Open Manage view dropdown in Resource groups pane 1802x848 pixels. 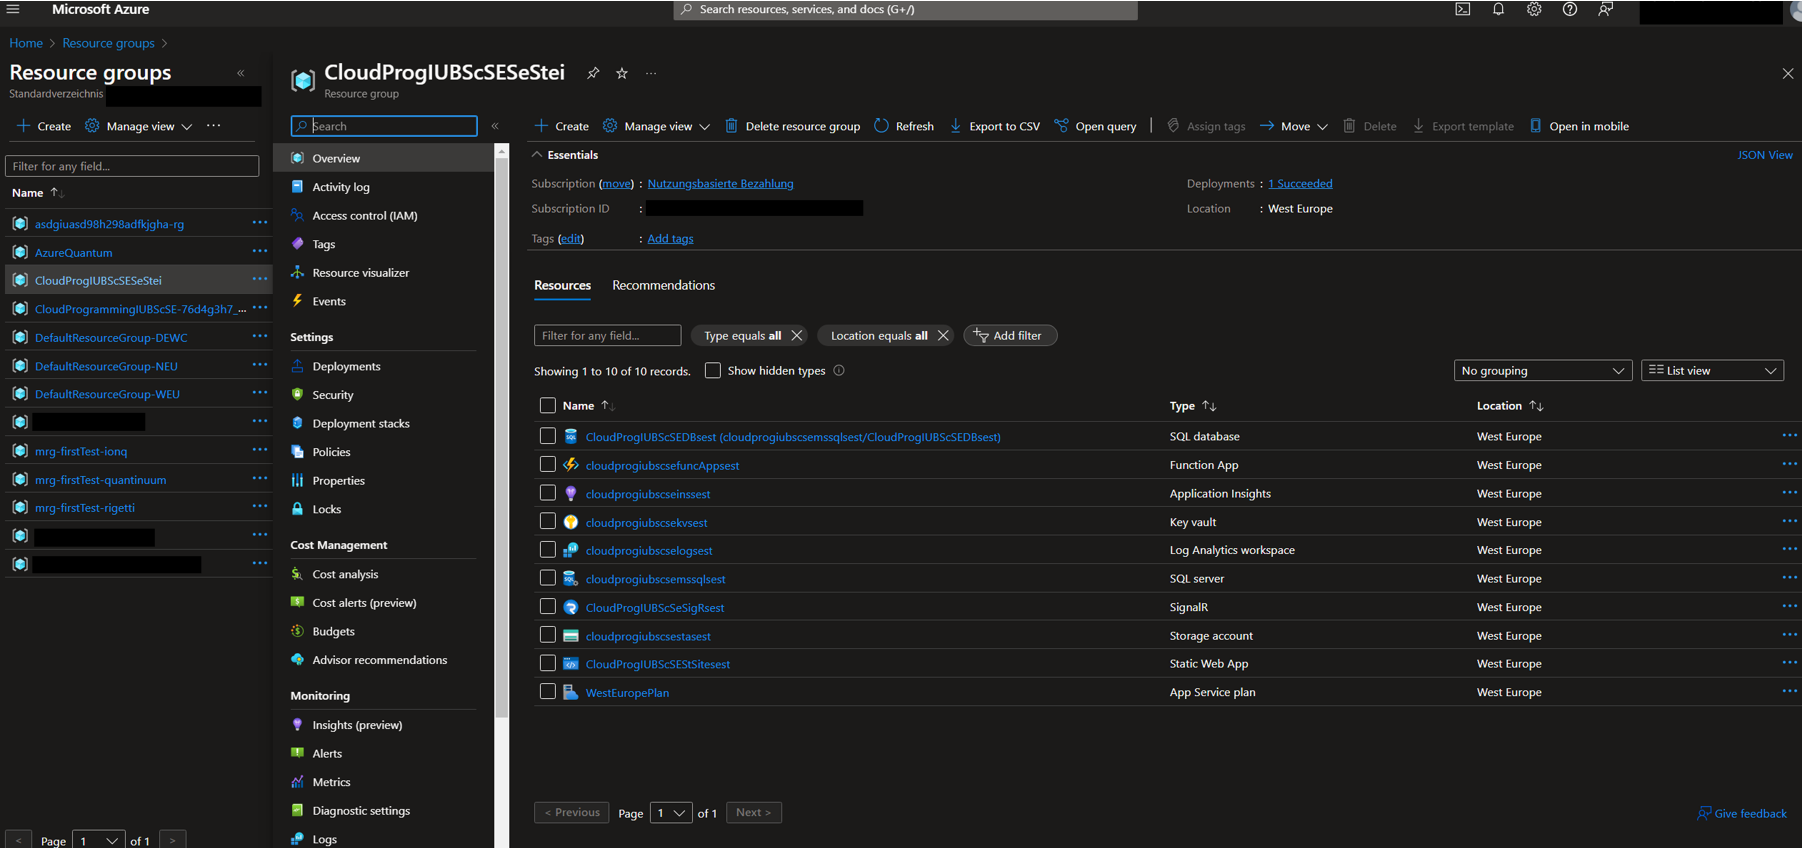pos(138,126)
